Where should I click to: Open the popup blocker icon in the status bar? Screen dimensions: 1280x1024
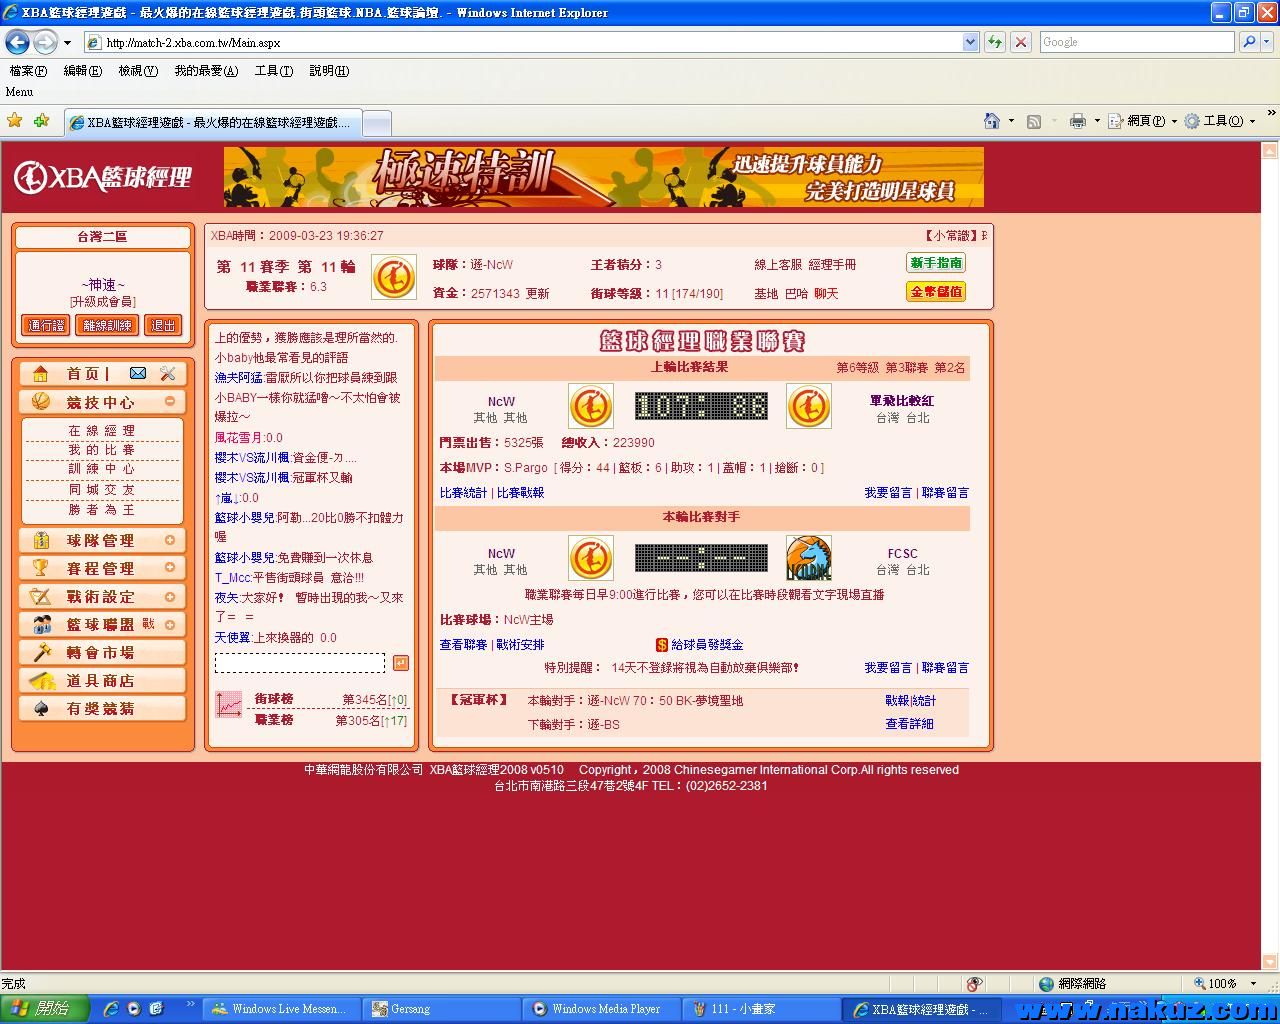(x=975, y=984)
